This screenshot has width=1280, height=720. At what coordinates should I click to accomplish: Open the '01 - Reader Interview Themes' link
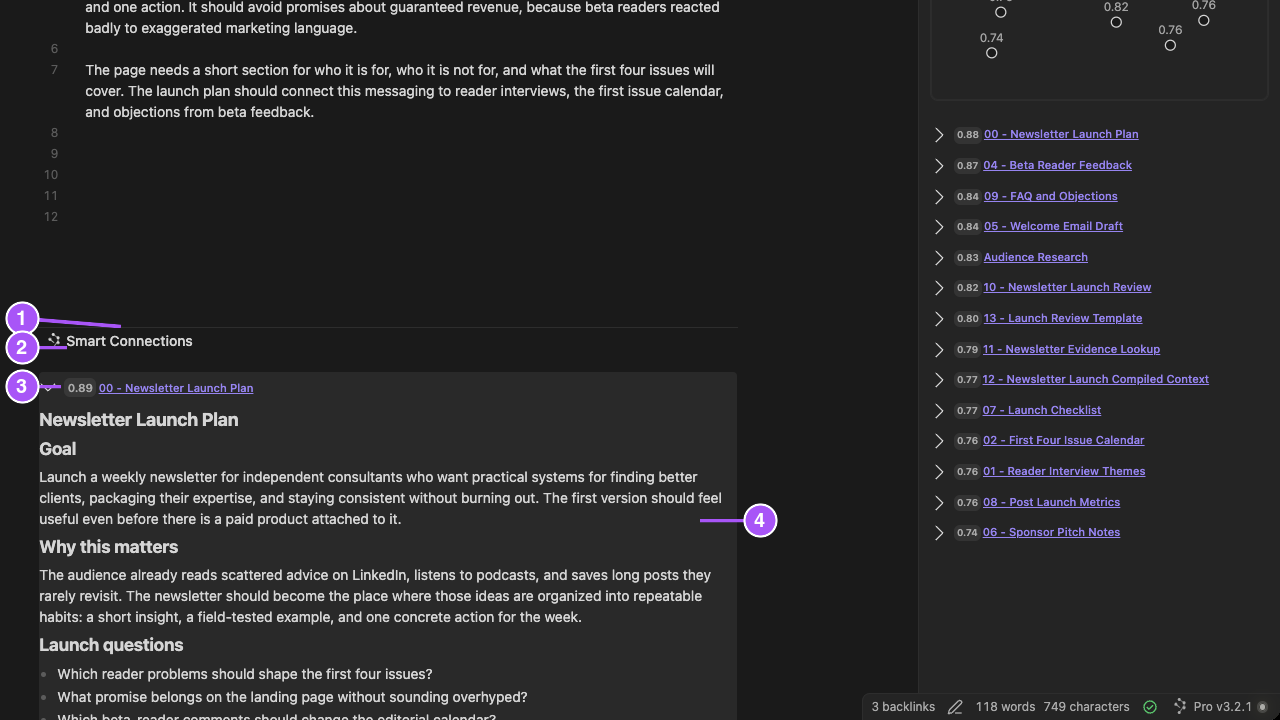1064,471
